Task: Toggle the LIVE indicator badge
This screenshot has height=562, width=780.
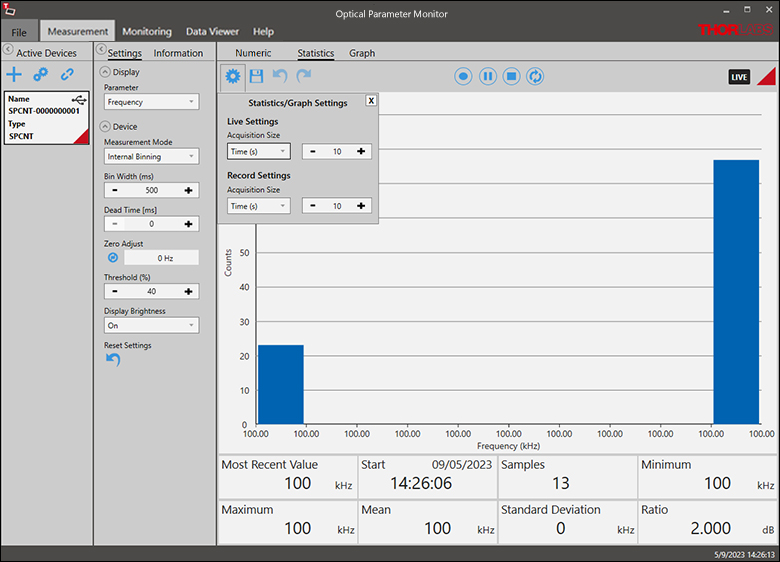Action: click(x=739, y=77)
